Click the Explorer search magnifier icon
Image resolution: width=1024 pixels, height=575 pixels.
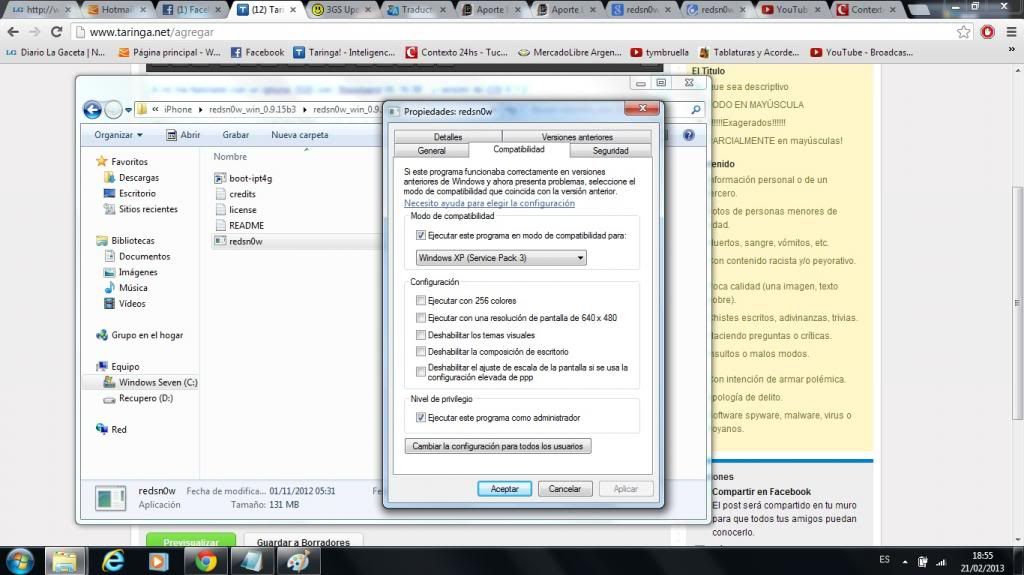[696, 110]
